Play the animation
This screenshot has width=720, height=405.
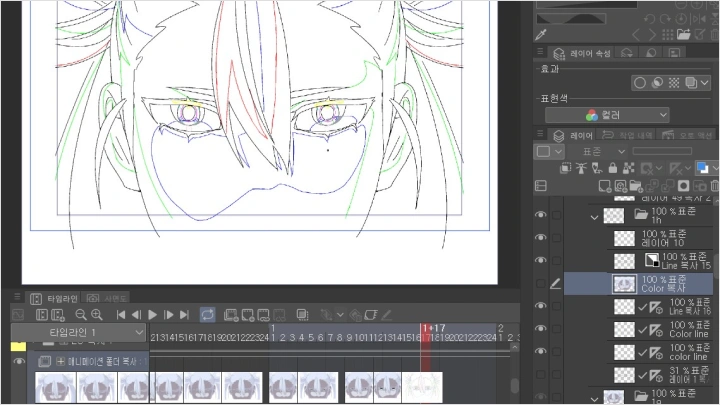click(152, 315)
